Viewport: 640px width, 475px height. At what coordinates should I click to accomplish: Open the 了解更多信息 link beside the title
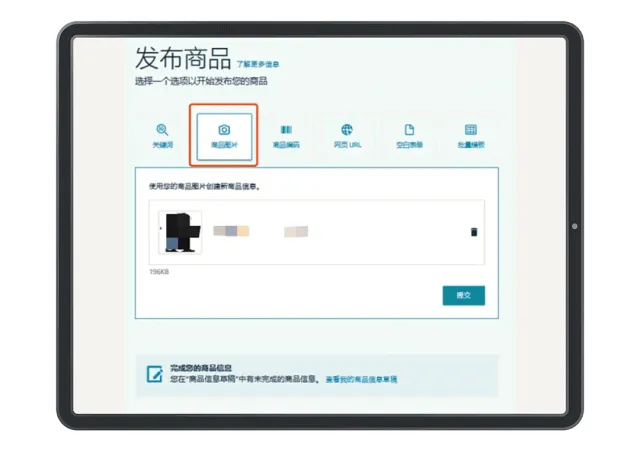coord(258,64)
